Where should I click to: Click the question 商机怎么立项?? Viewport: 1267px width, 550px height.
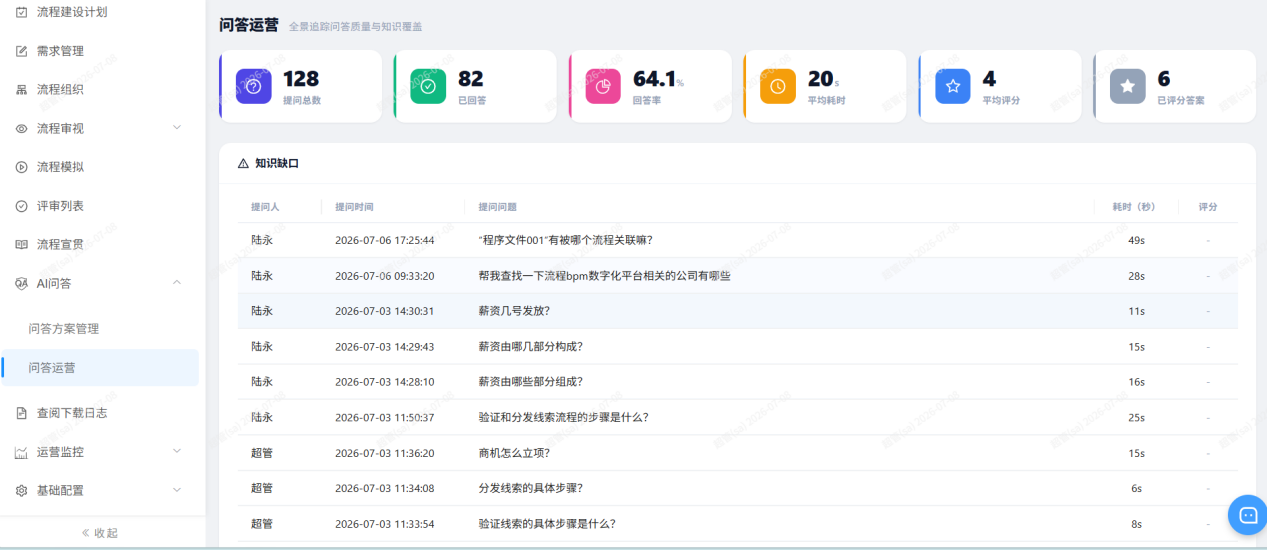514,453
